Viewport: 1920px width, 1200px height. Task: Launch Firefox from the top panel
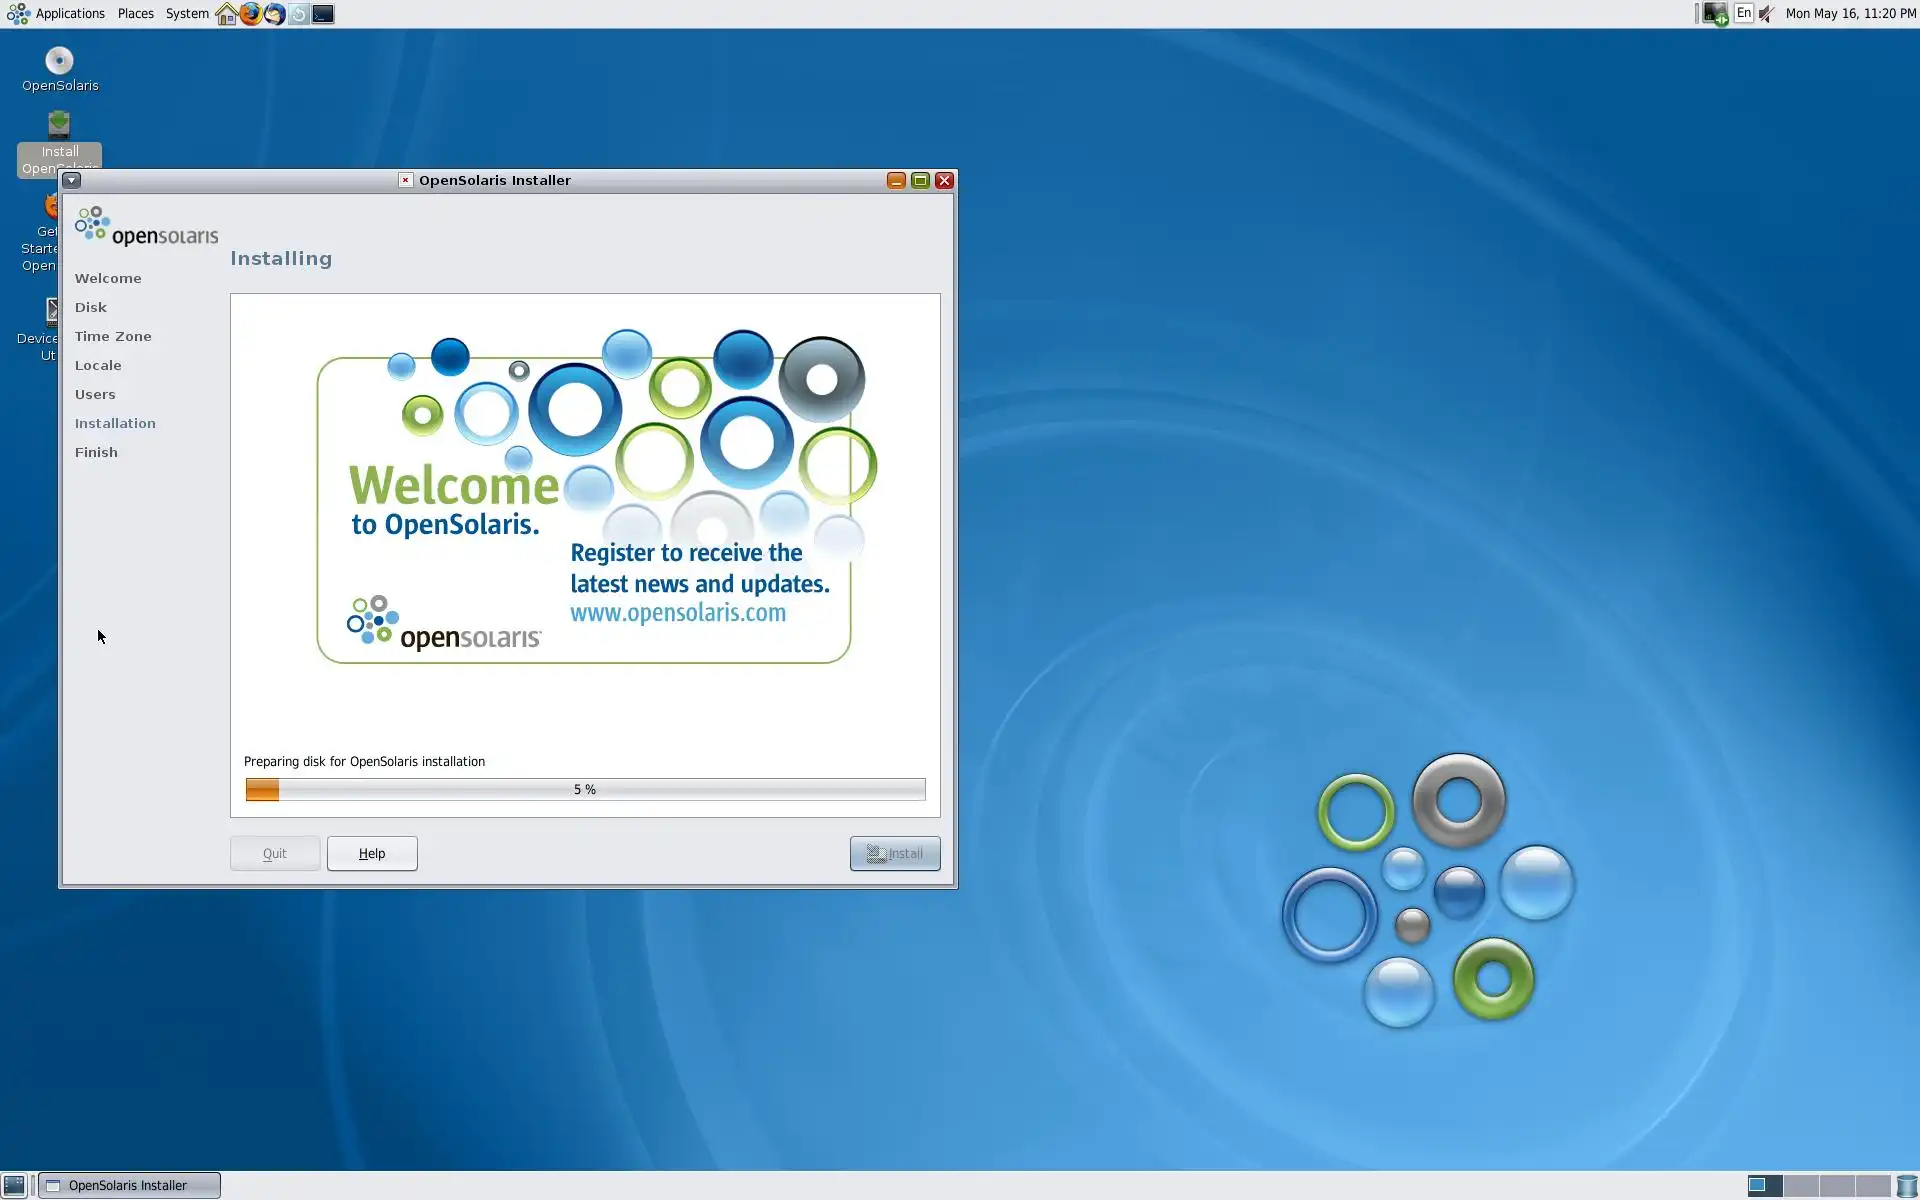[x=250, y=14]
